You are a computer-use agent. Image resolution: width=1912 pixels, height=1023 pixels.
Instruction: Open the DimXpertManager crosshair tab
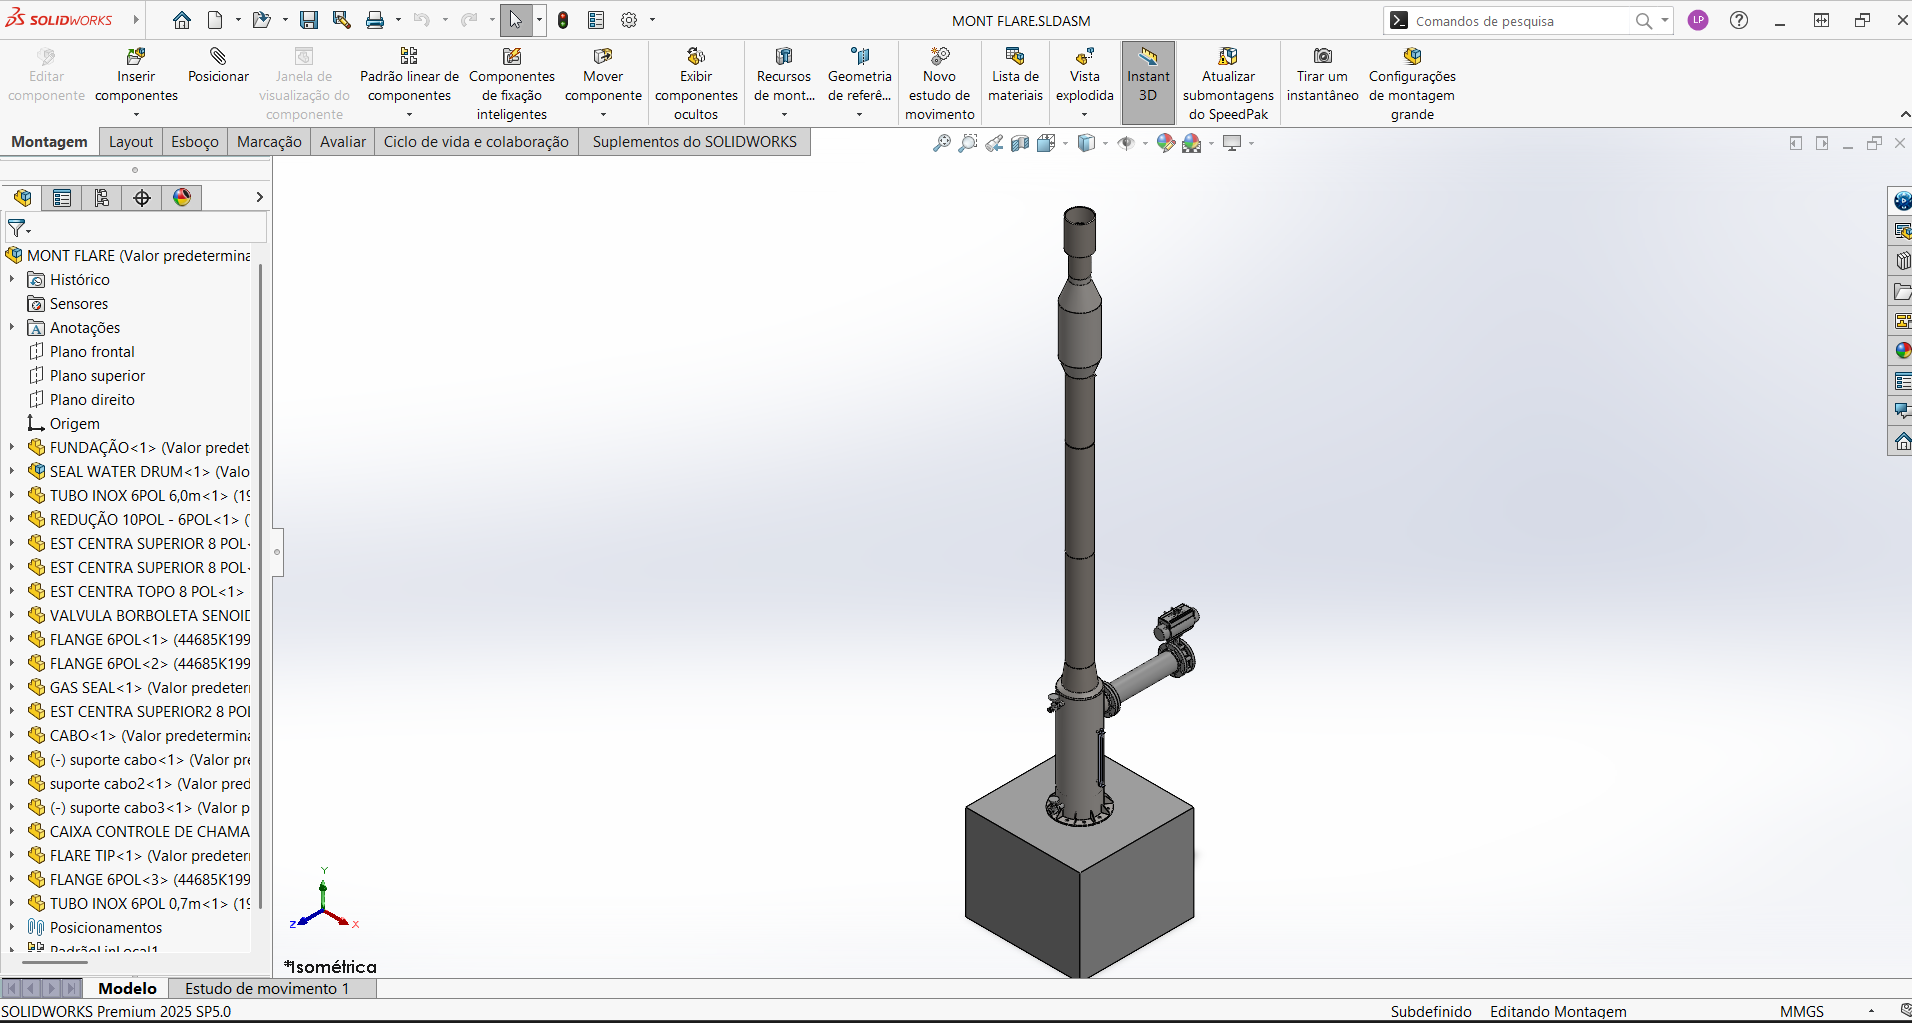pyautogui.click(x=142, y=198)
